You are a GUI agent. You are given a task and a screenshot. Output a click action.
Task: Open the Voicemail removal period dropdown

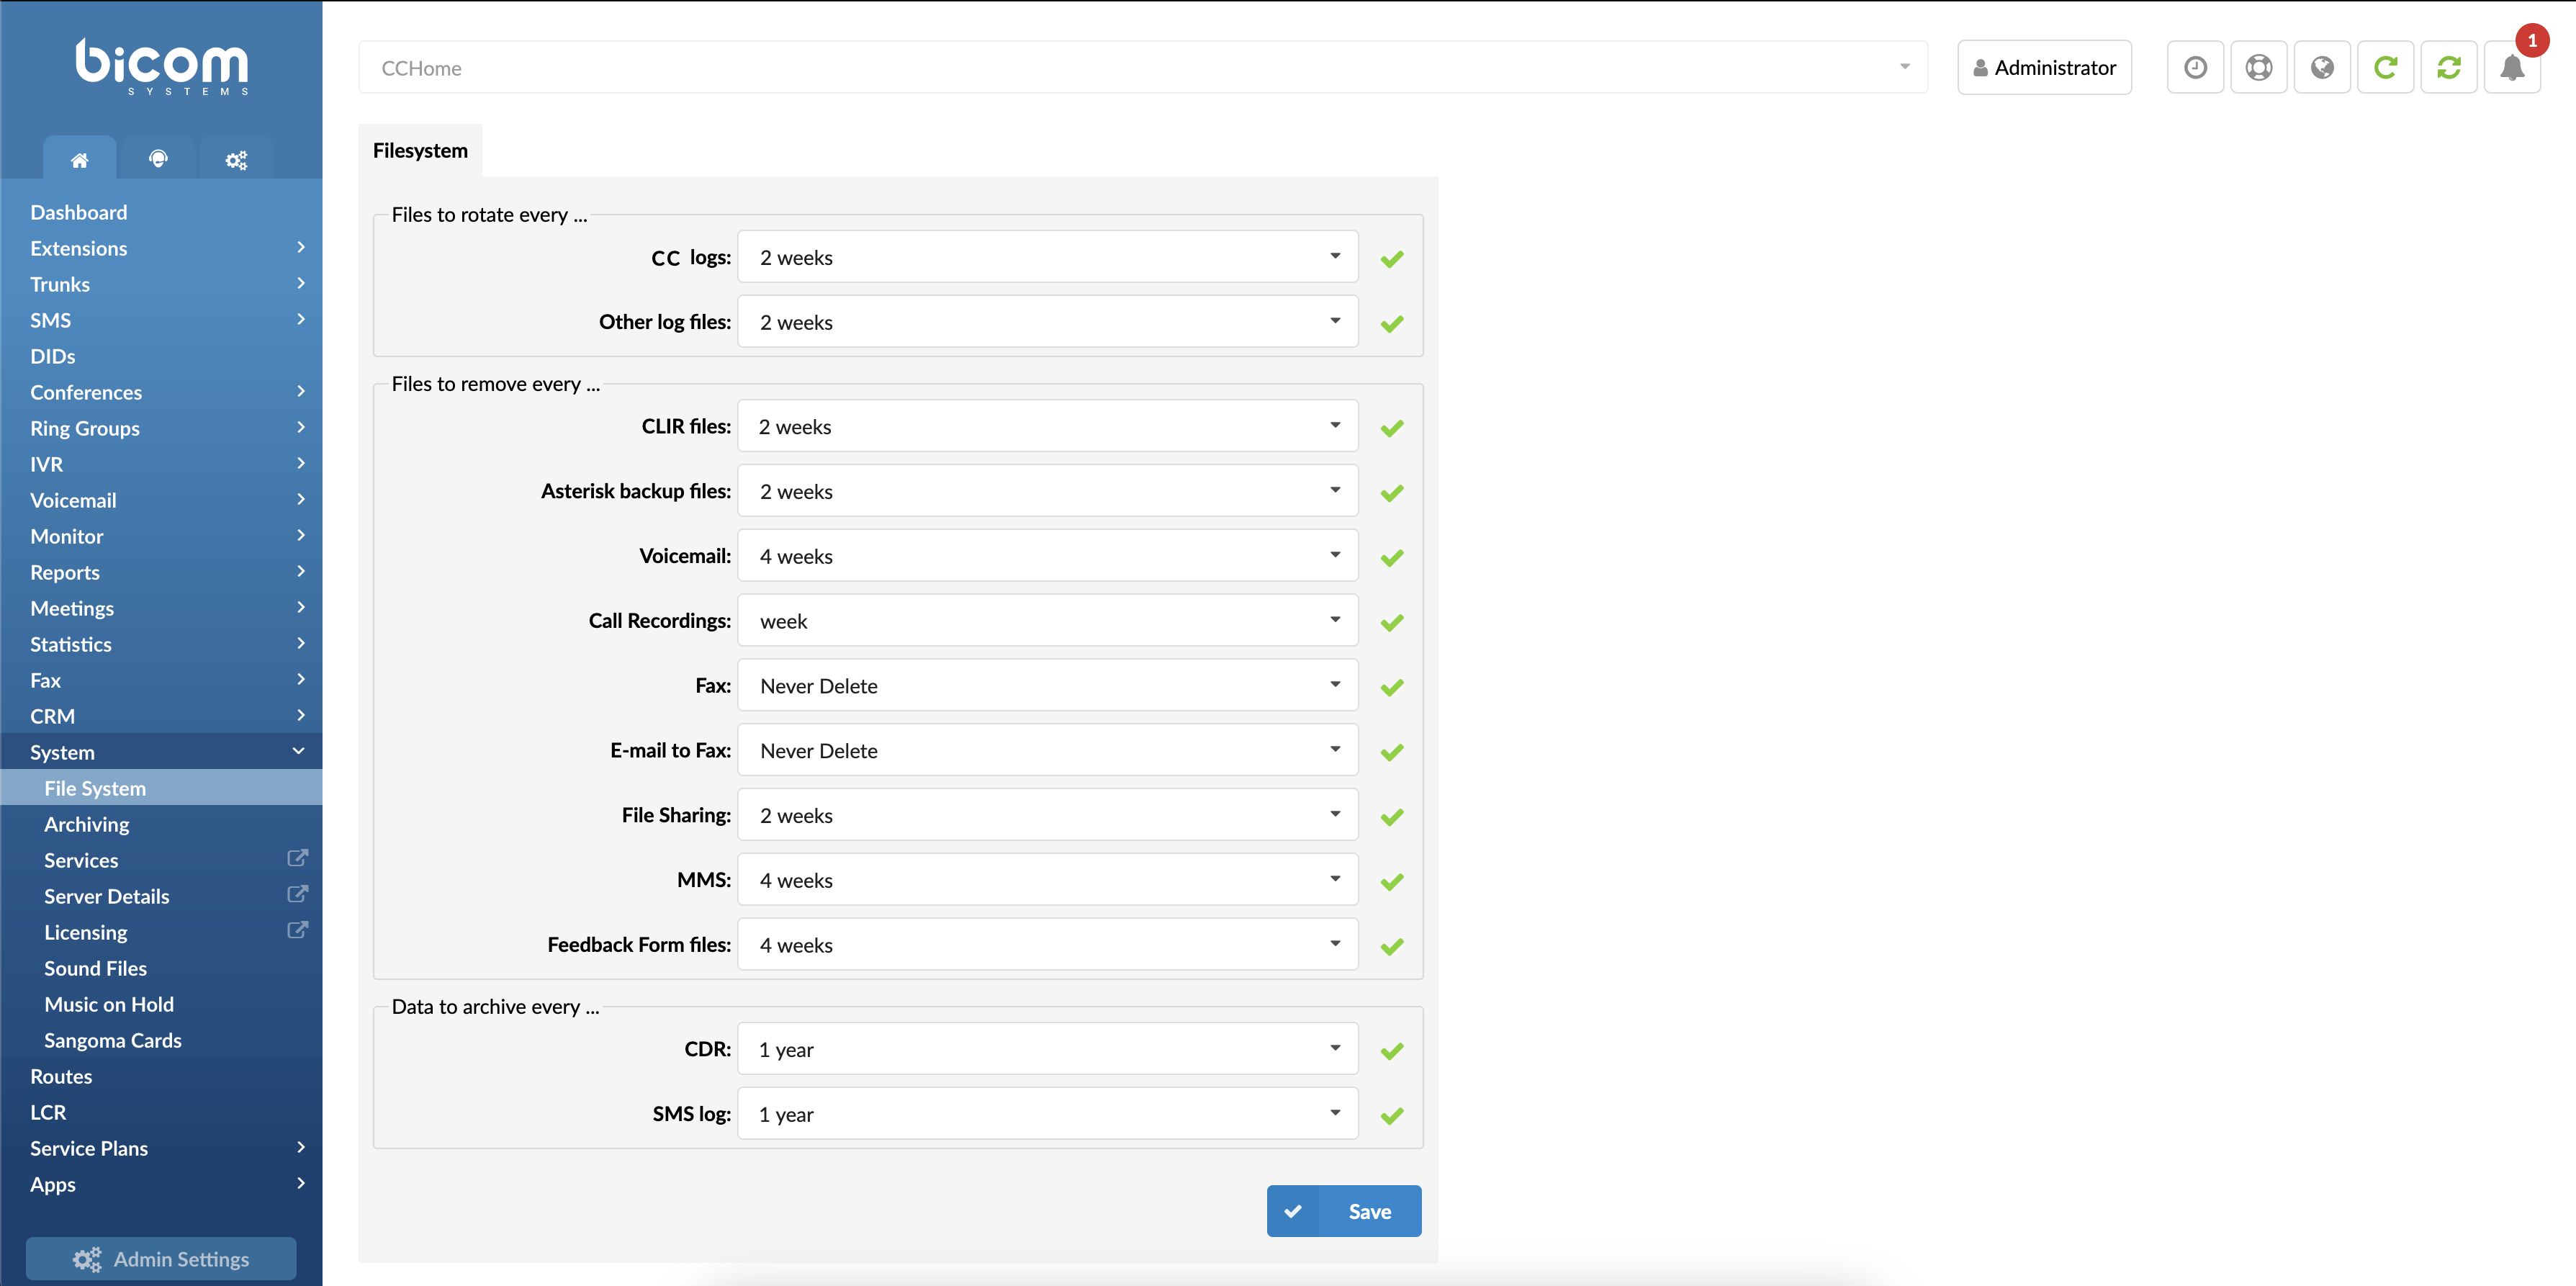(1047, 555)
